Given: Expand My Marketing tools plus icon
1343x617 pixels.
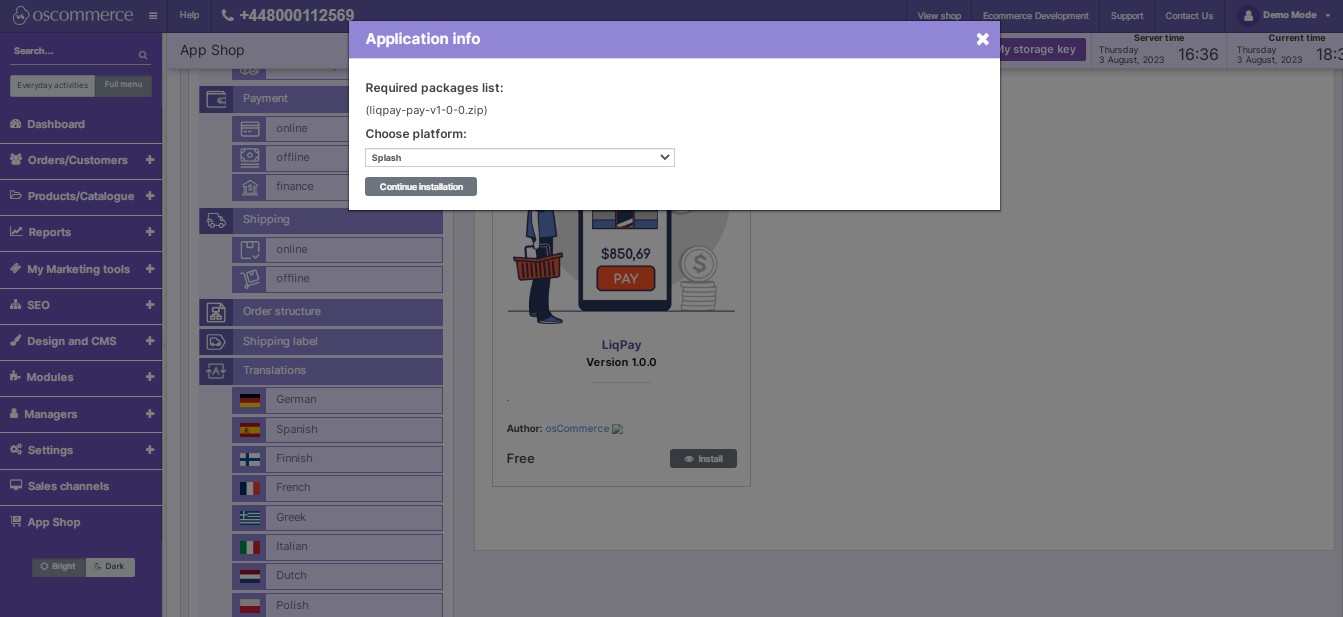Looking at the screenshot, I should [x=150, y=269].
